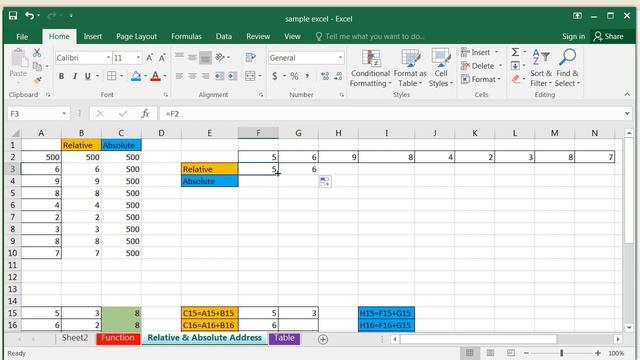Open Format as Table dropdown
Viewport: 640px width, 360px height.
pyautogui.click(x=410, y=68)
